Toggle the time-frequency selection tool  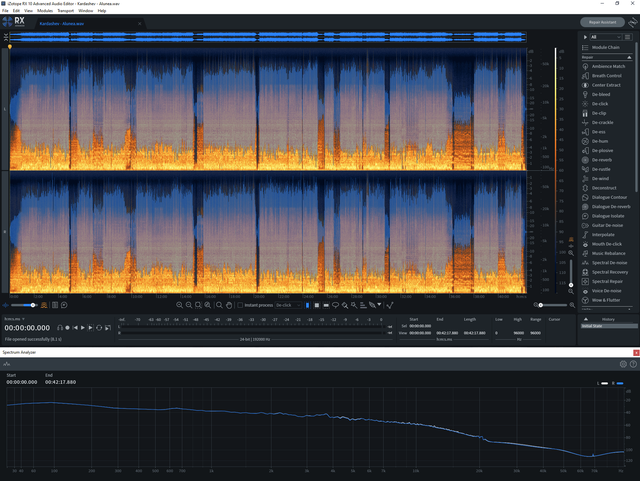tap(317, 305)
